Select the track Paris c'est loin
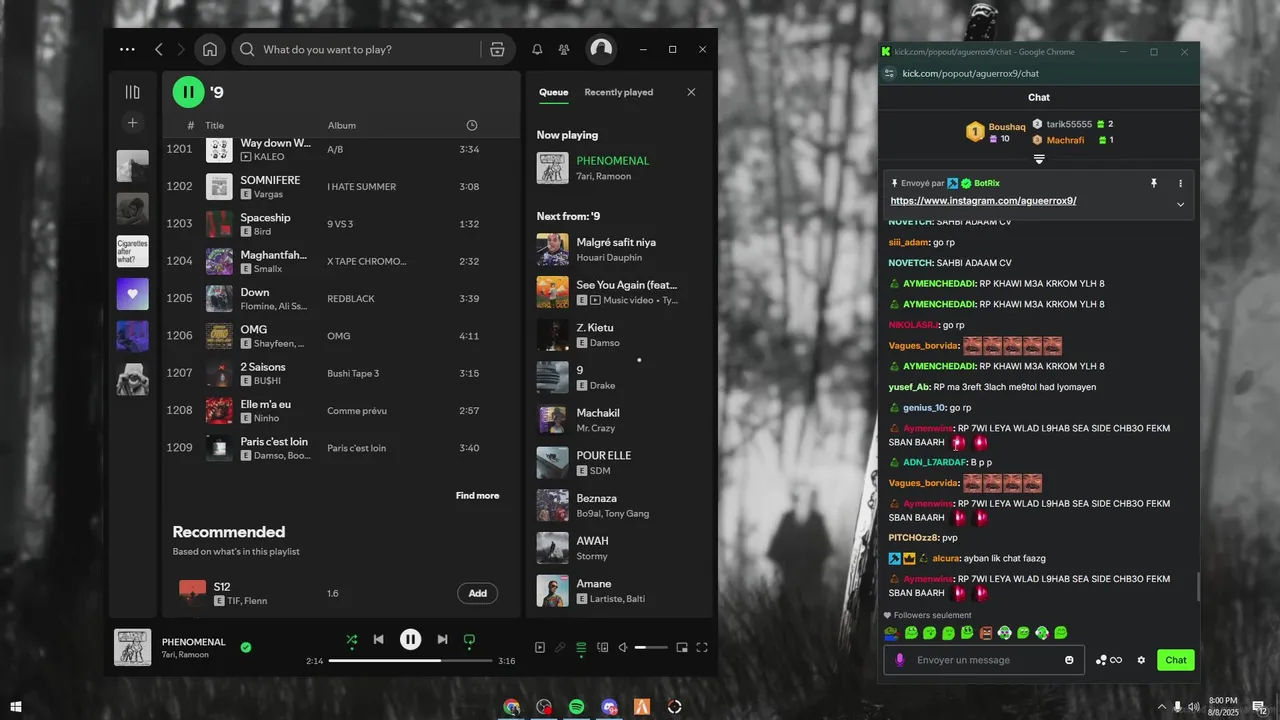 click(340, 448)
